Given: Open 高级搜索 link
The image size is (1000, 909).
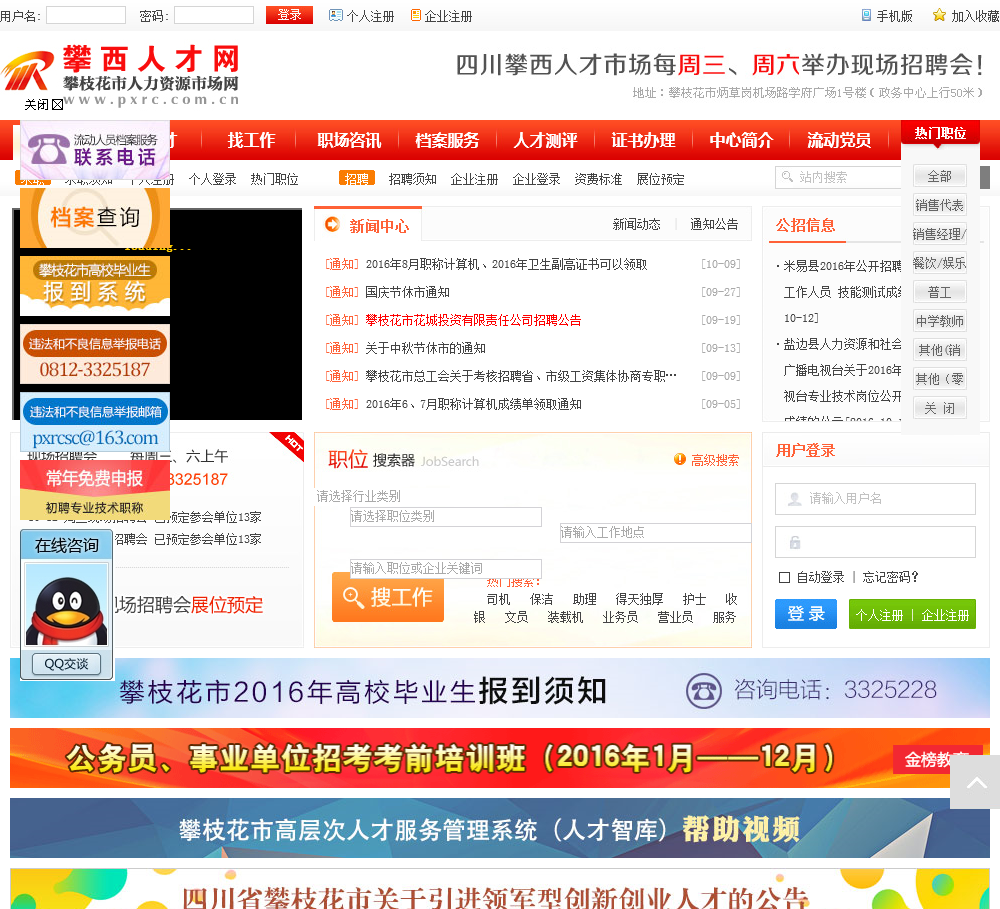Looking at the screenshot, I should click(x=715, y=460).
